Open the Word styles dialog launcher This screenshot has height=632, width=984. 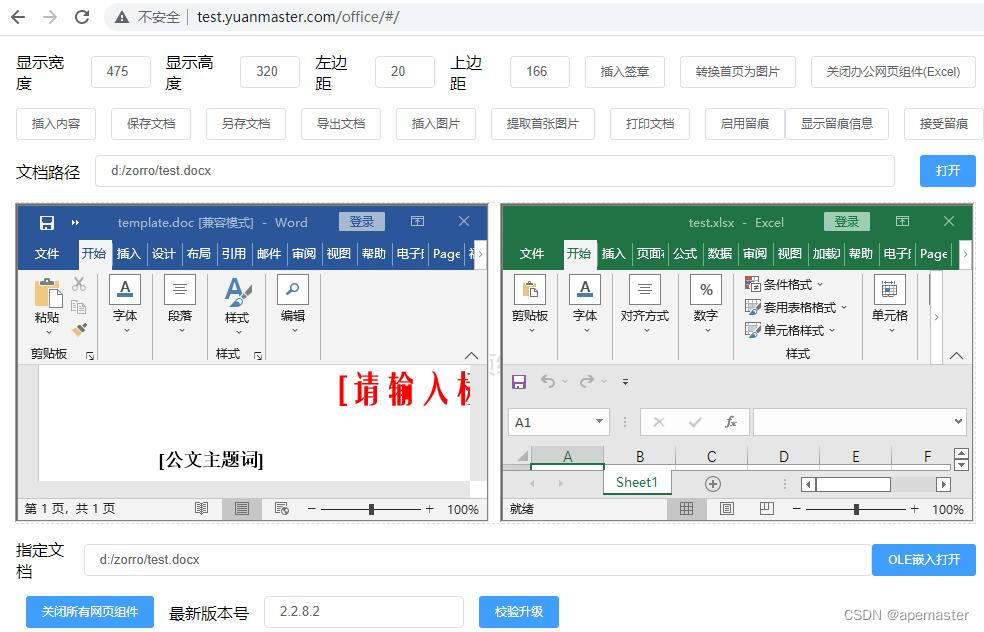pos(258,356)
